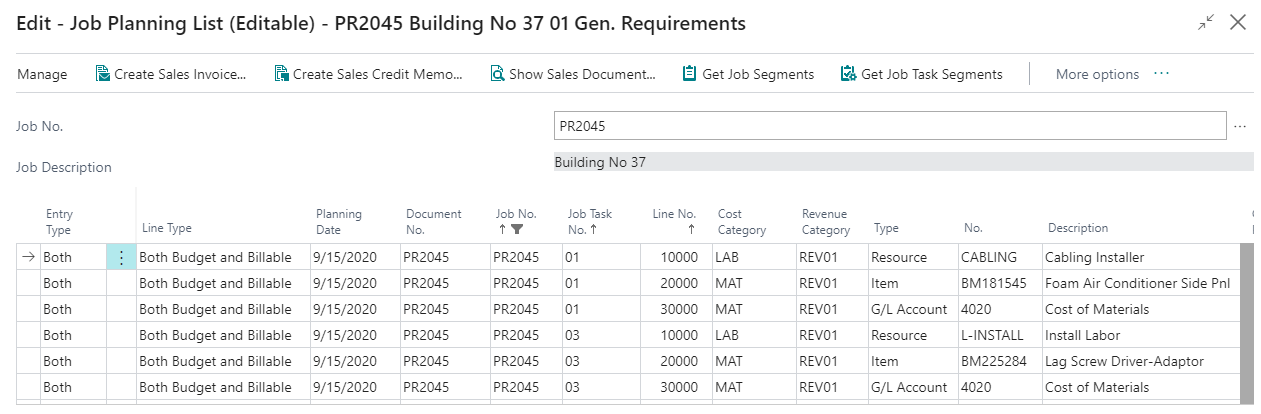1261x414 pixels.
Task: Click the Get Job Task Segments icon
Action: point(848,74)
